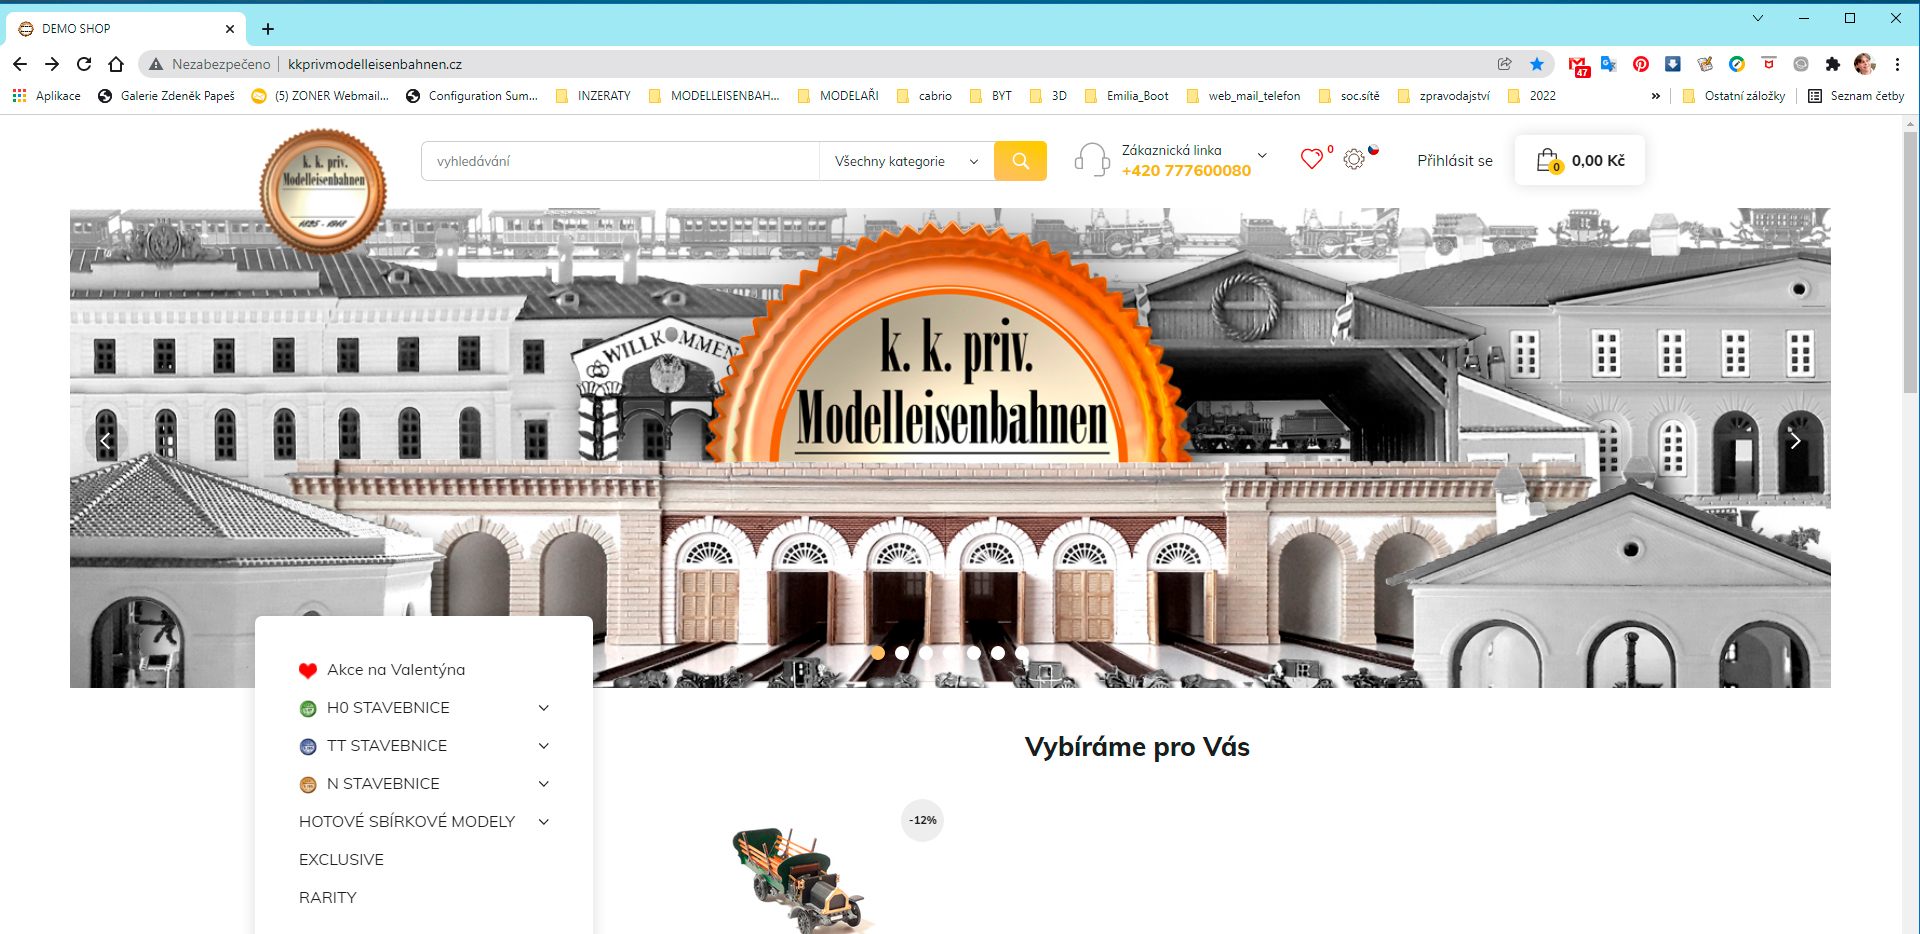Select the sixth carousel dot
This screenshot has height=934, width=1920.
coord(998,653)
